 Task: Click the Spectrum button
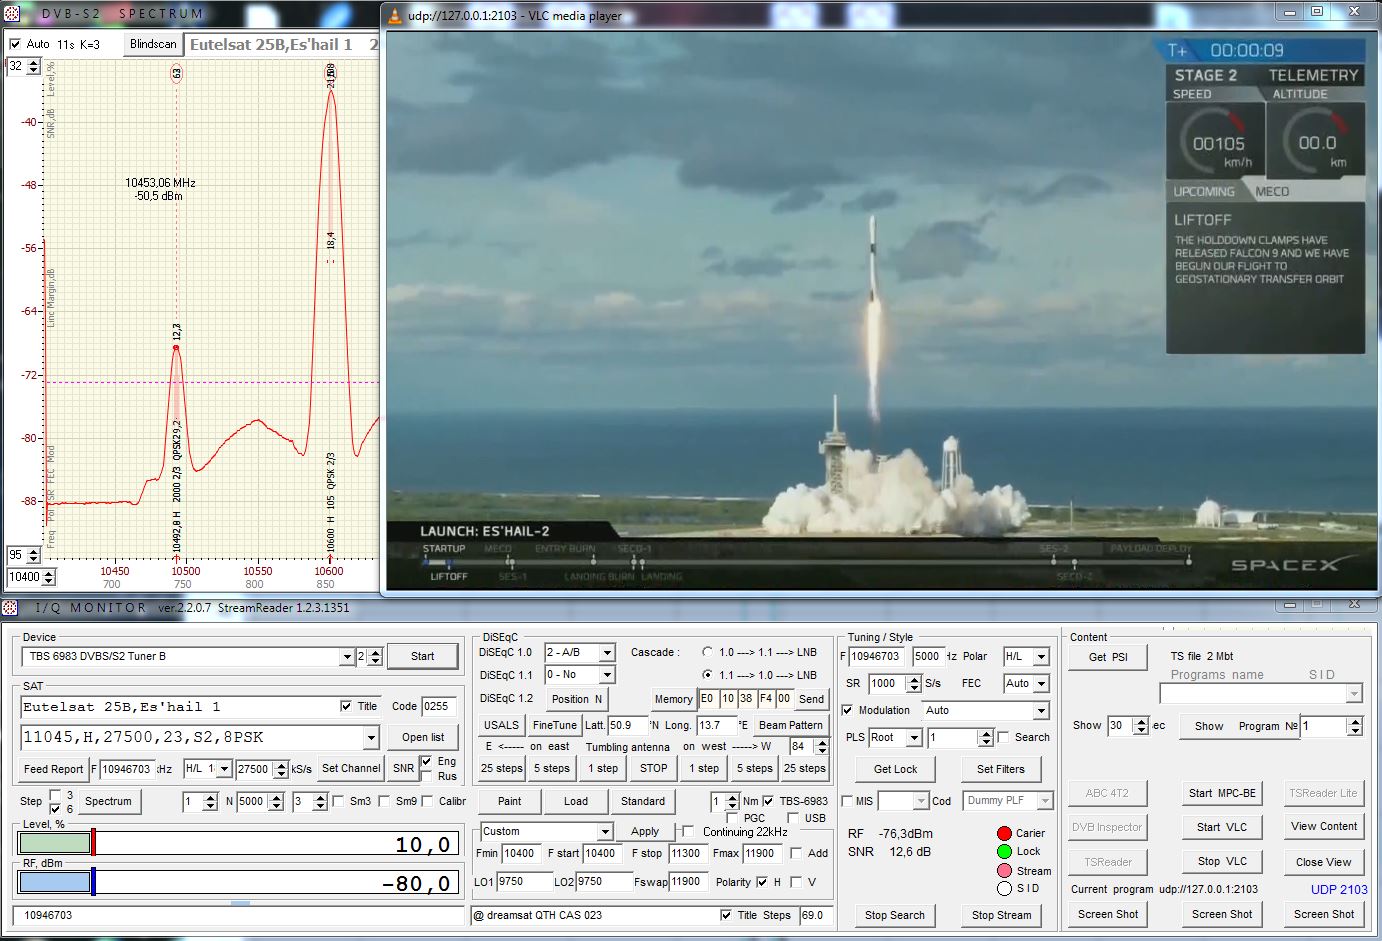[x=108, y=801]
